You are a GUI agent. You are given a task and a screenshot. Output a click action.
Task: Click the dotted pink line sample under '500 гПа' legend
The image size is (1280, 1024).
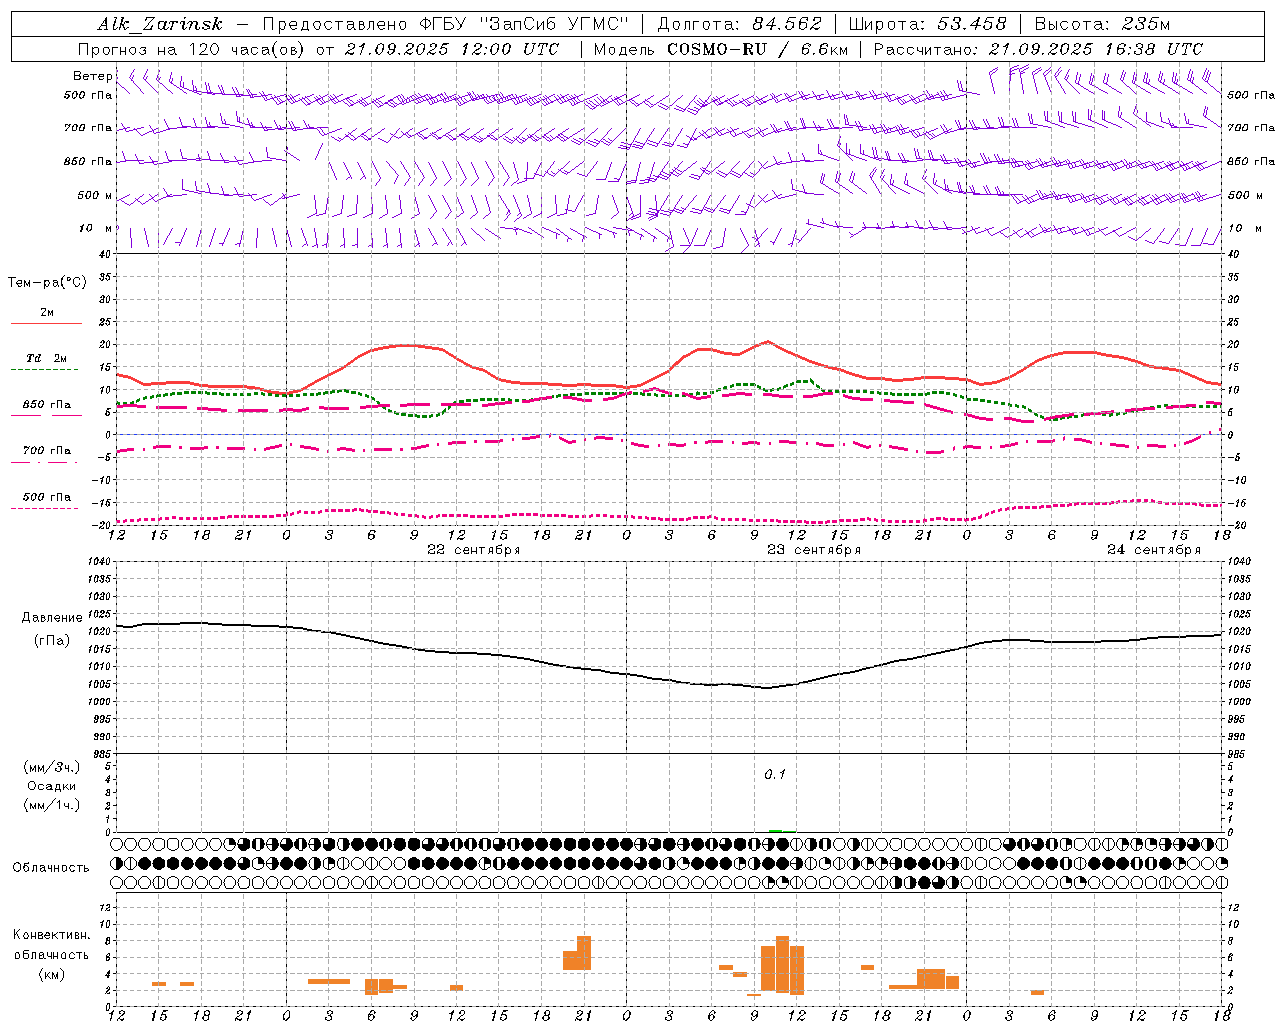coord(44,508)
